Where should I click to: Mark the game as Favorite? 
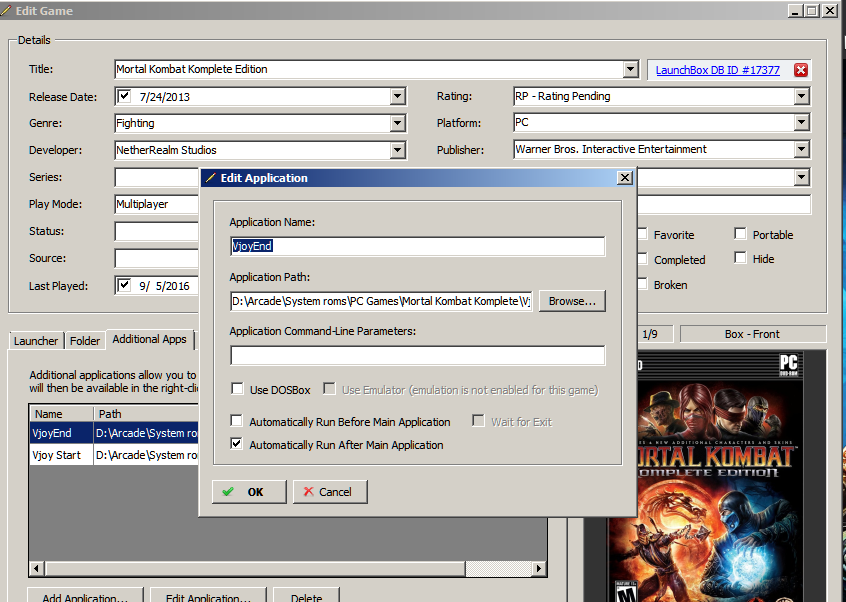pos(642,234)
